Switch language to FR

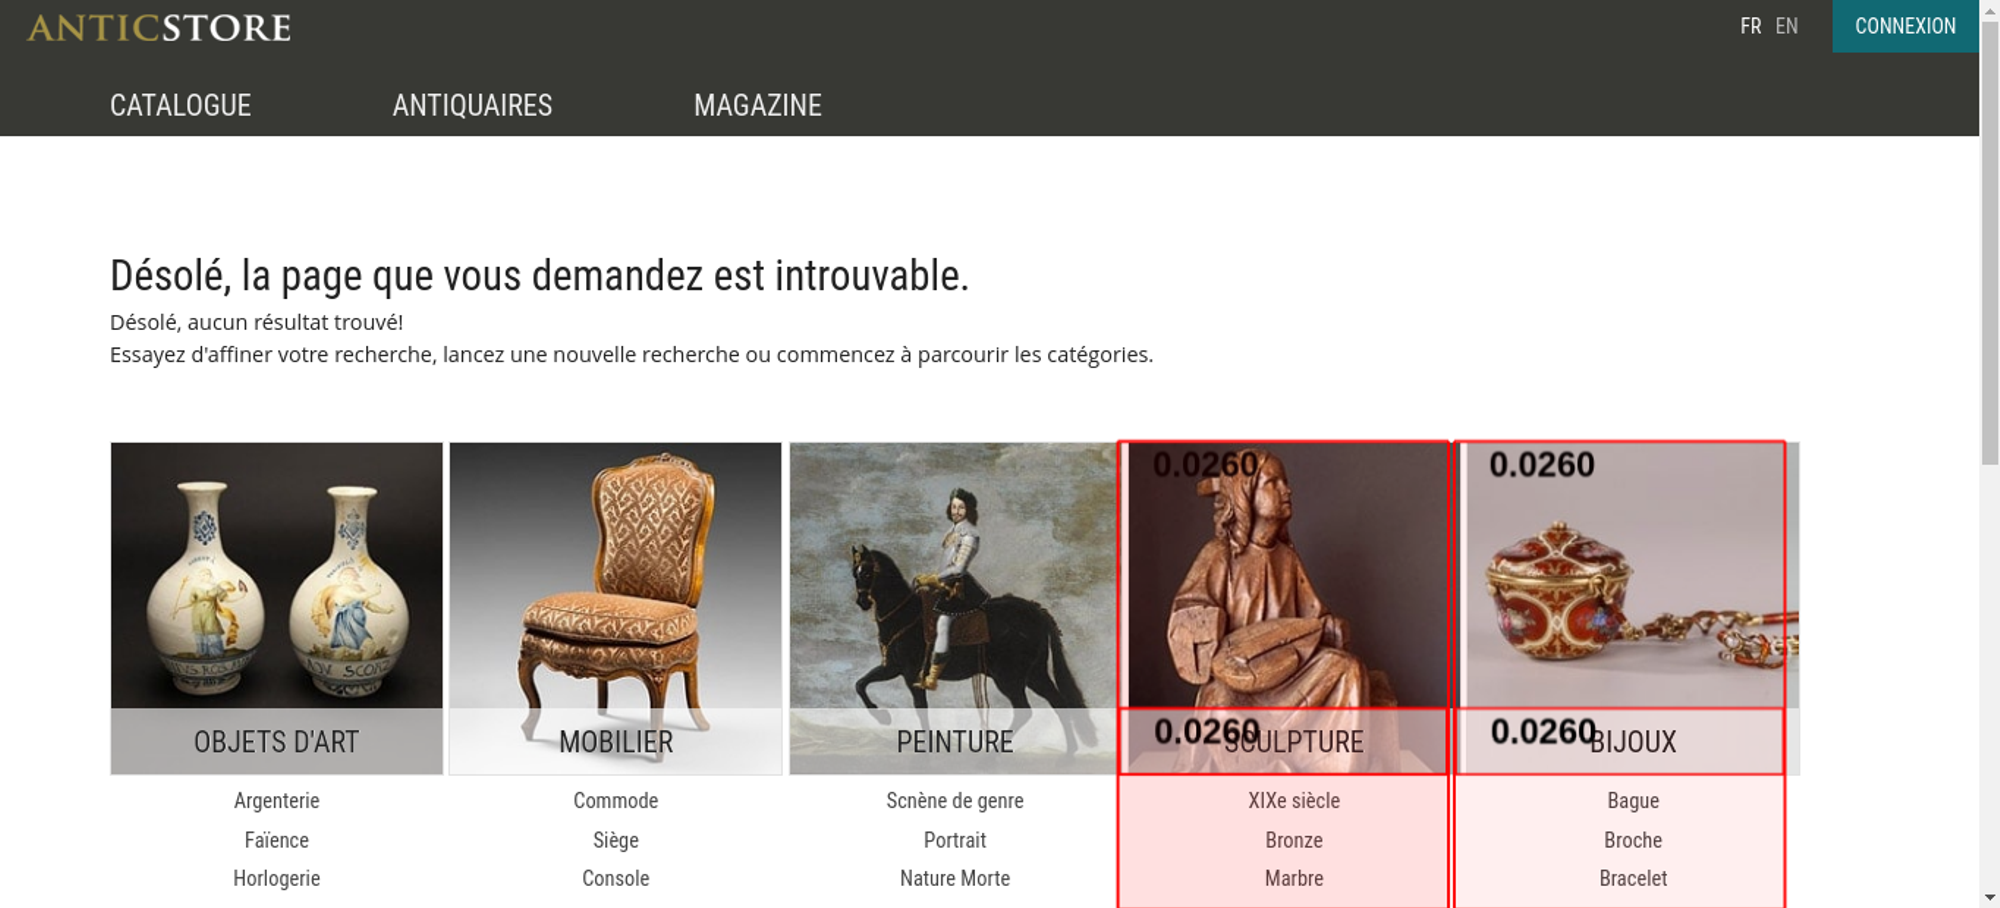tap(1750, 26)
